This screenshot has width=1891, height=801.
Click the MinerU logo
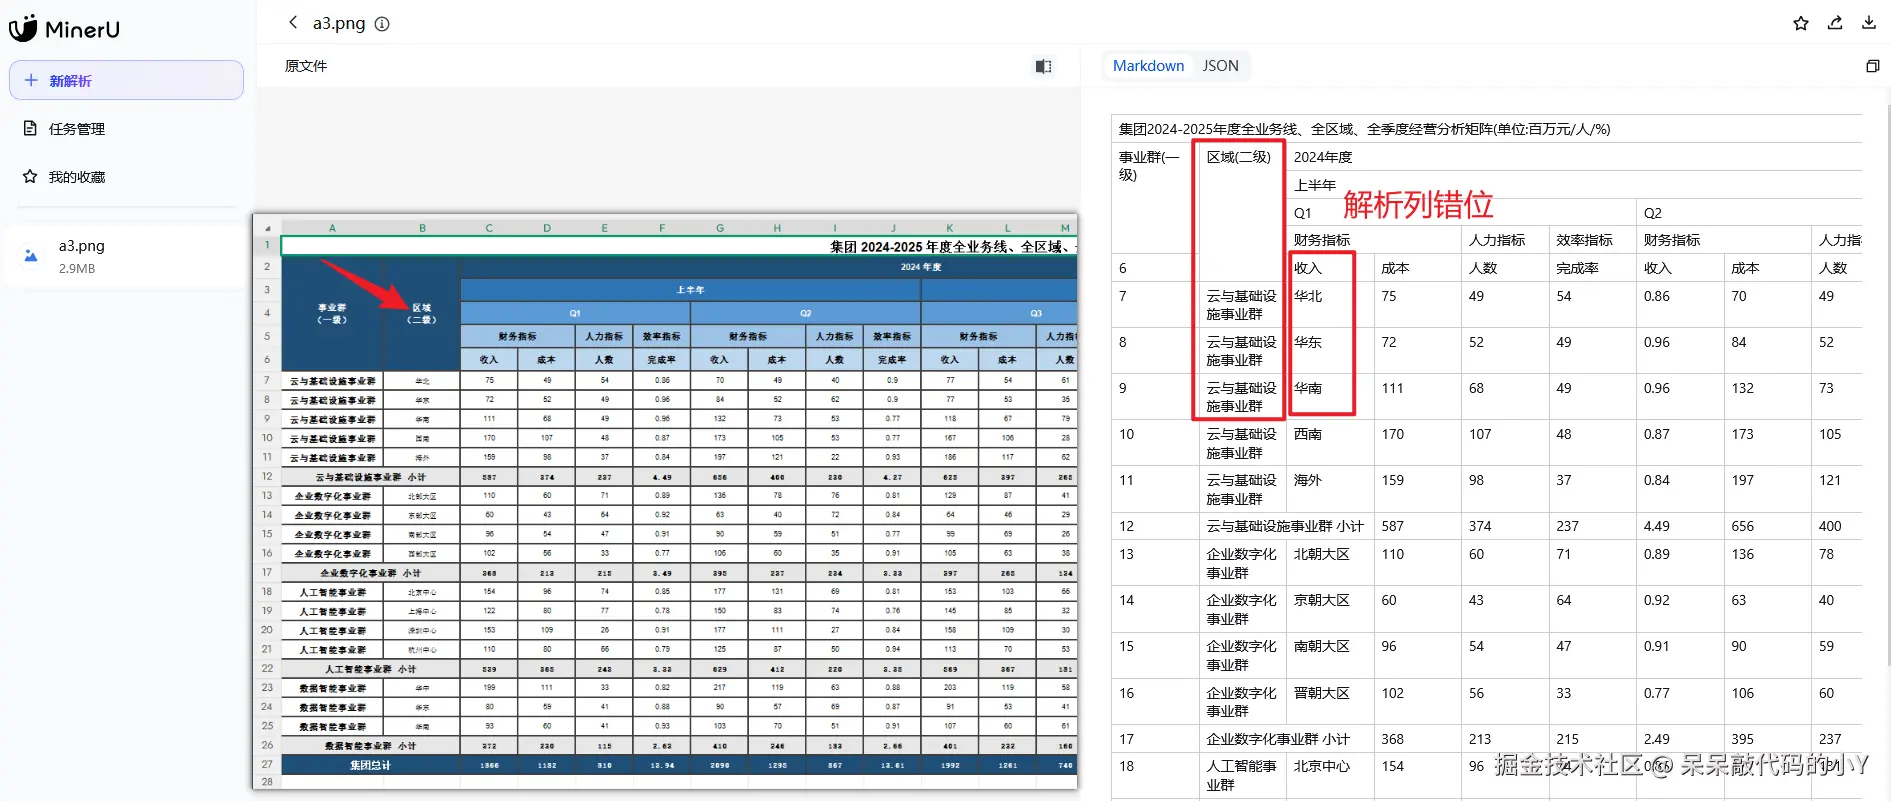click(x=64, y=29)
